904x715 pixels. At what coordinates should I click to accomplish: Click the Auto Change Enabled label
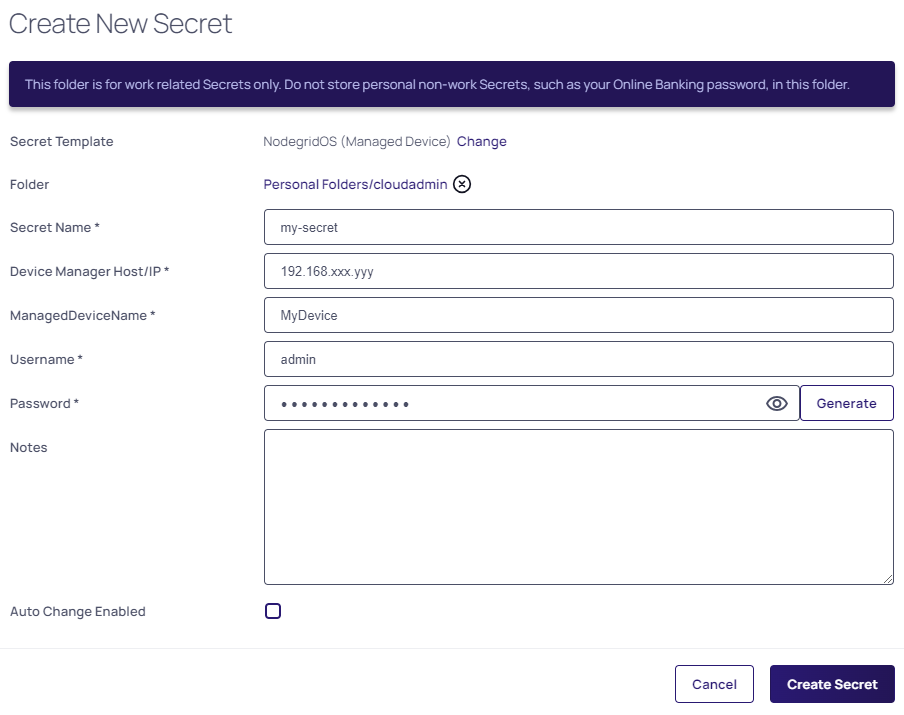tap(78, 611)
